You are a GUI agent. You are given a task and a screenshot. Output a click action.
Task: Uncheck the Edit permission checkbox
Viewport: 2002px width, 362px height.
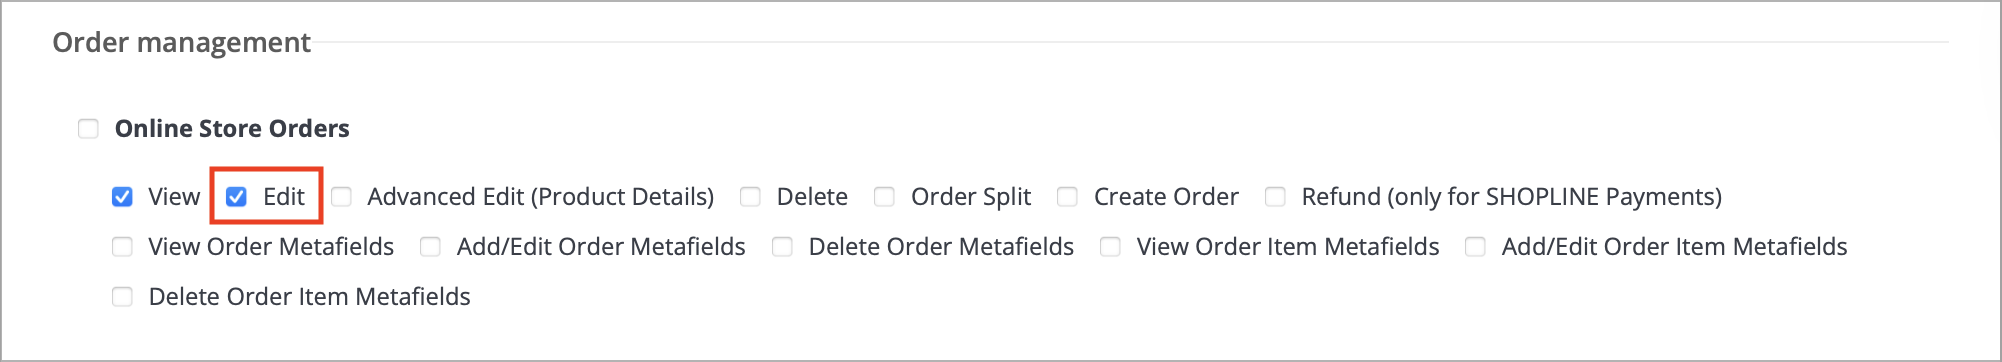click(x=236, y=197)
